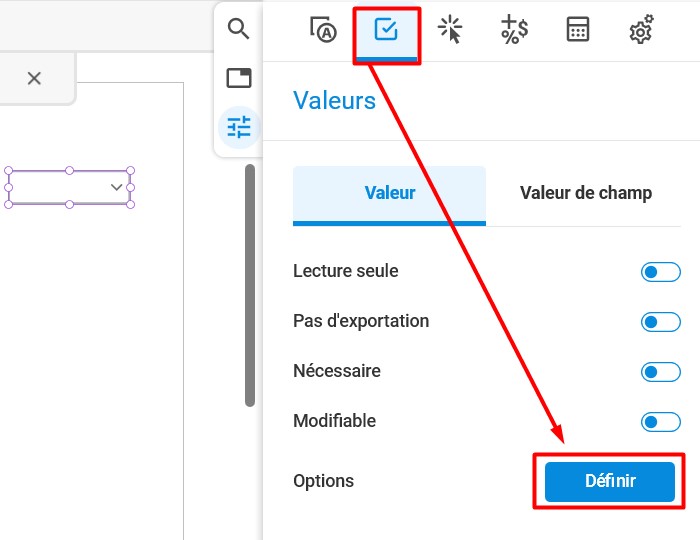Select the dropdown form field on page
Image resolution: width=700 pixels, height=540 pixels.
pos(69,187)
